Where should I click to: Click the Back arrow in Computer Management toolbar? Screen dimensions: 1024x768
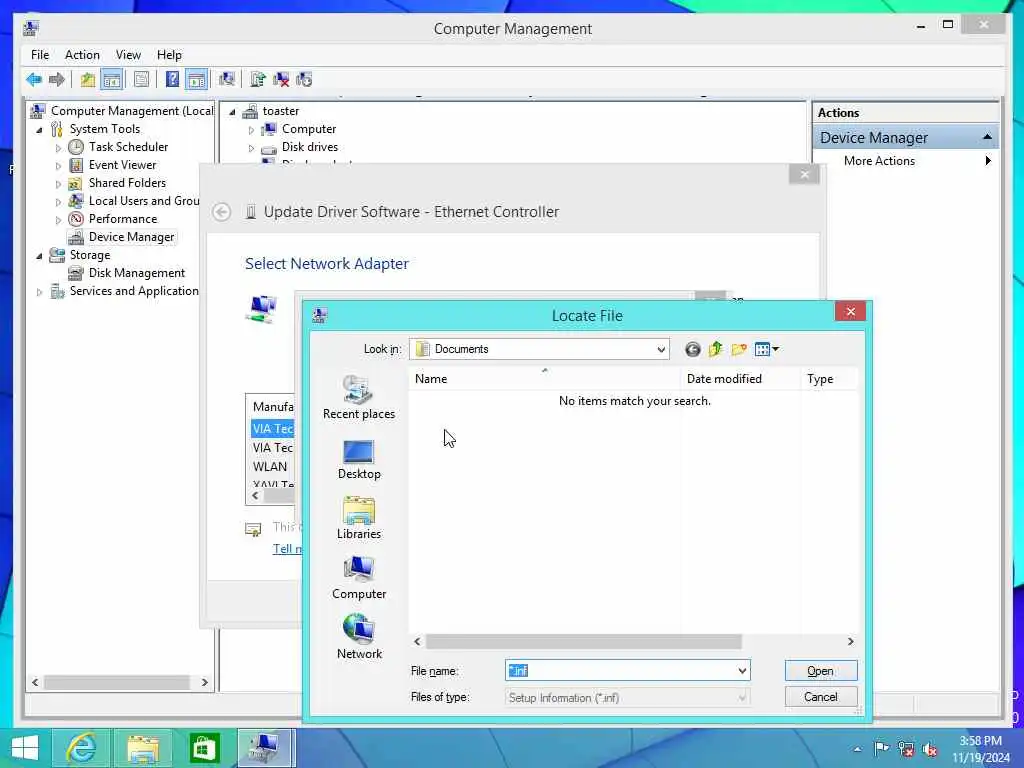pos(34,80)
